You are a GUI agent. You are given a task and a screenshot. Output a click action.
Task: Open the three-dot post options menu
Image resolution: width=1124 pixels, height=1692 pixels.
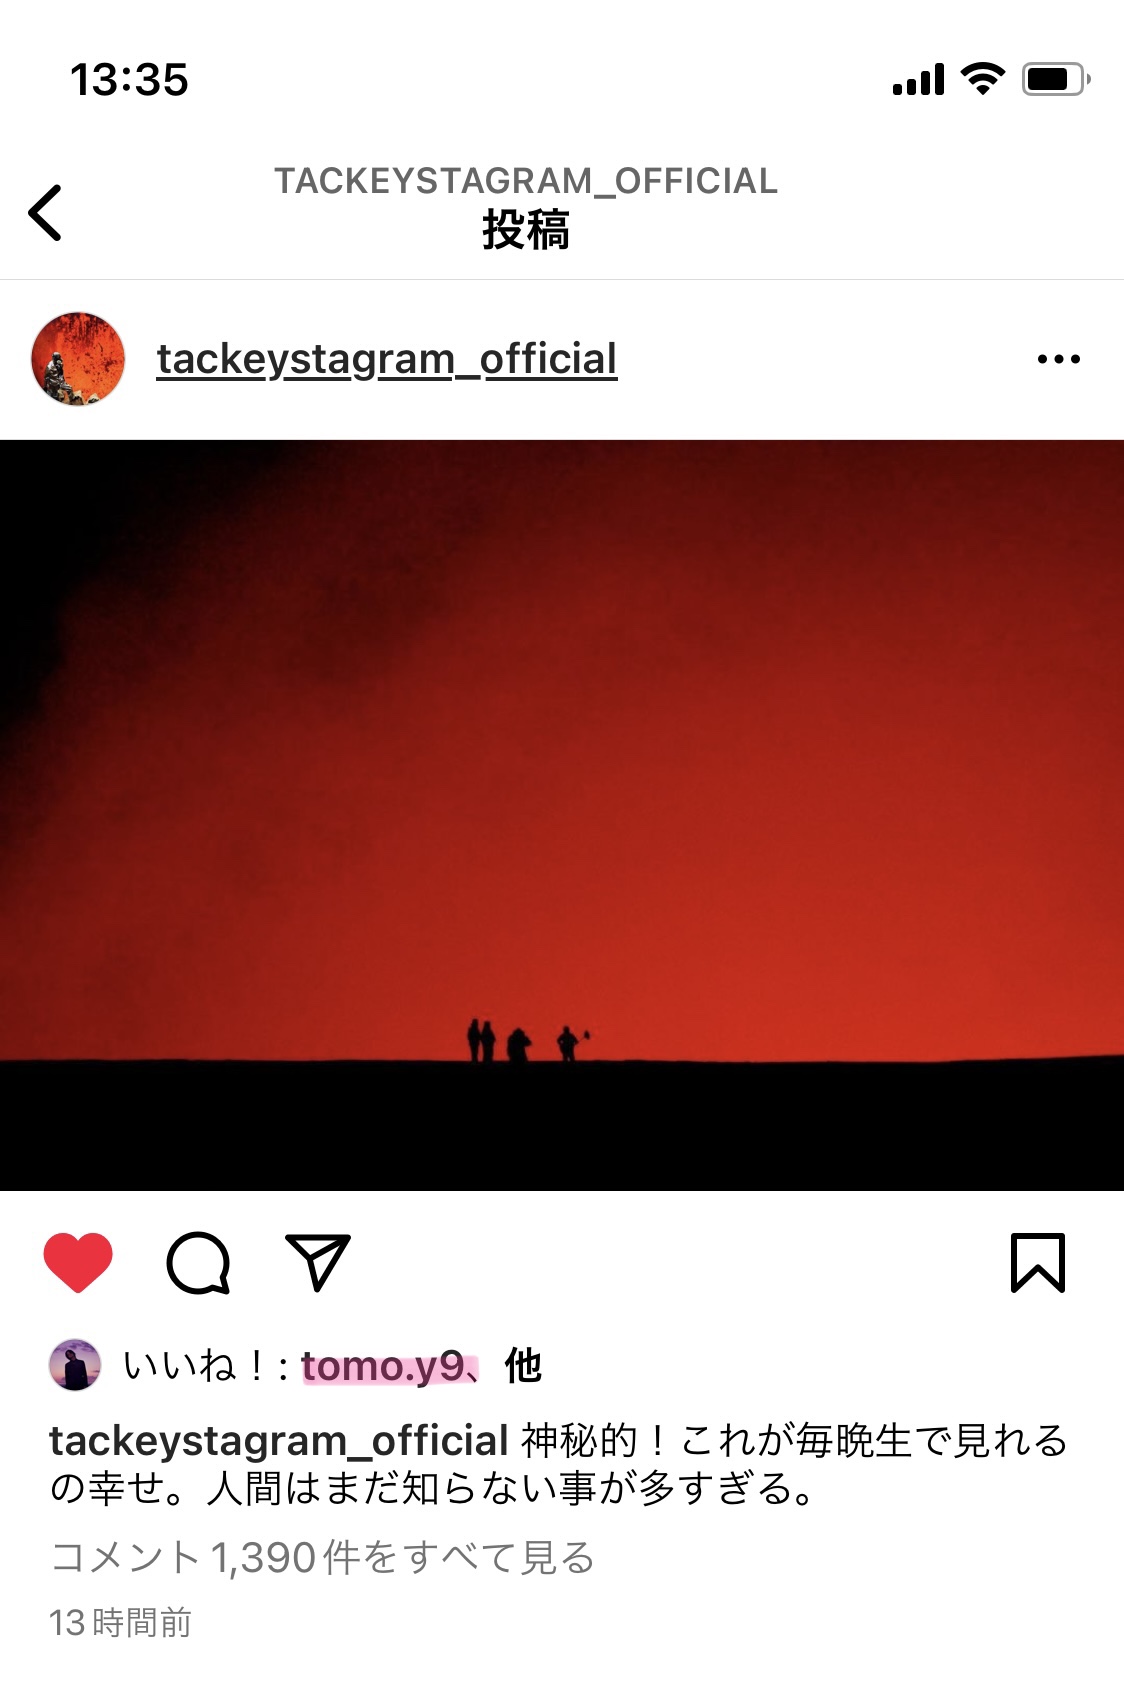pos(1059,359)
